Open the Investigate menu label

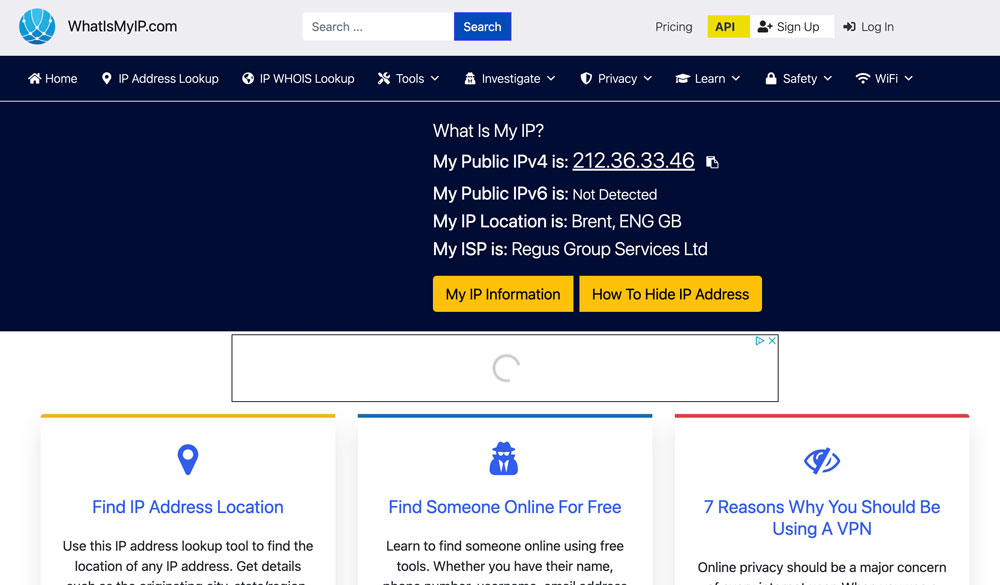click(x=511, y=78)
